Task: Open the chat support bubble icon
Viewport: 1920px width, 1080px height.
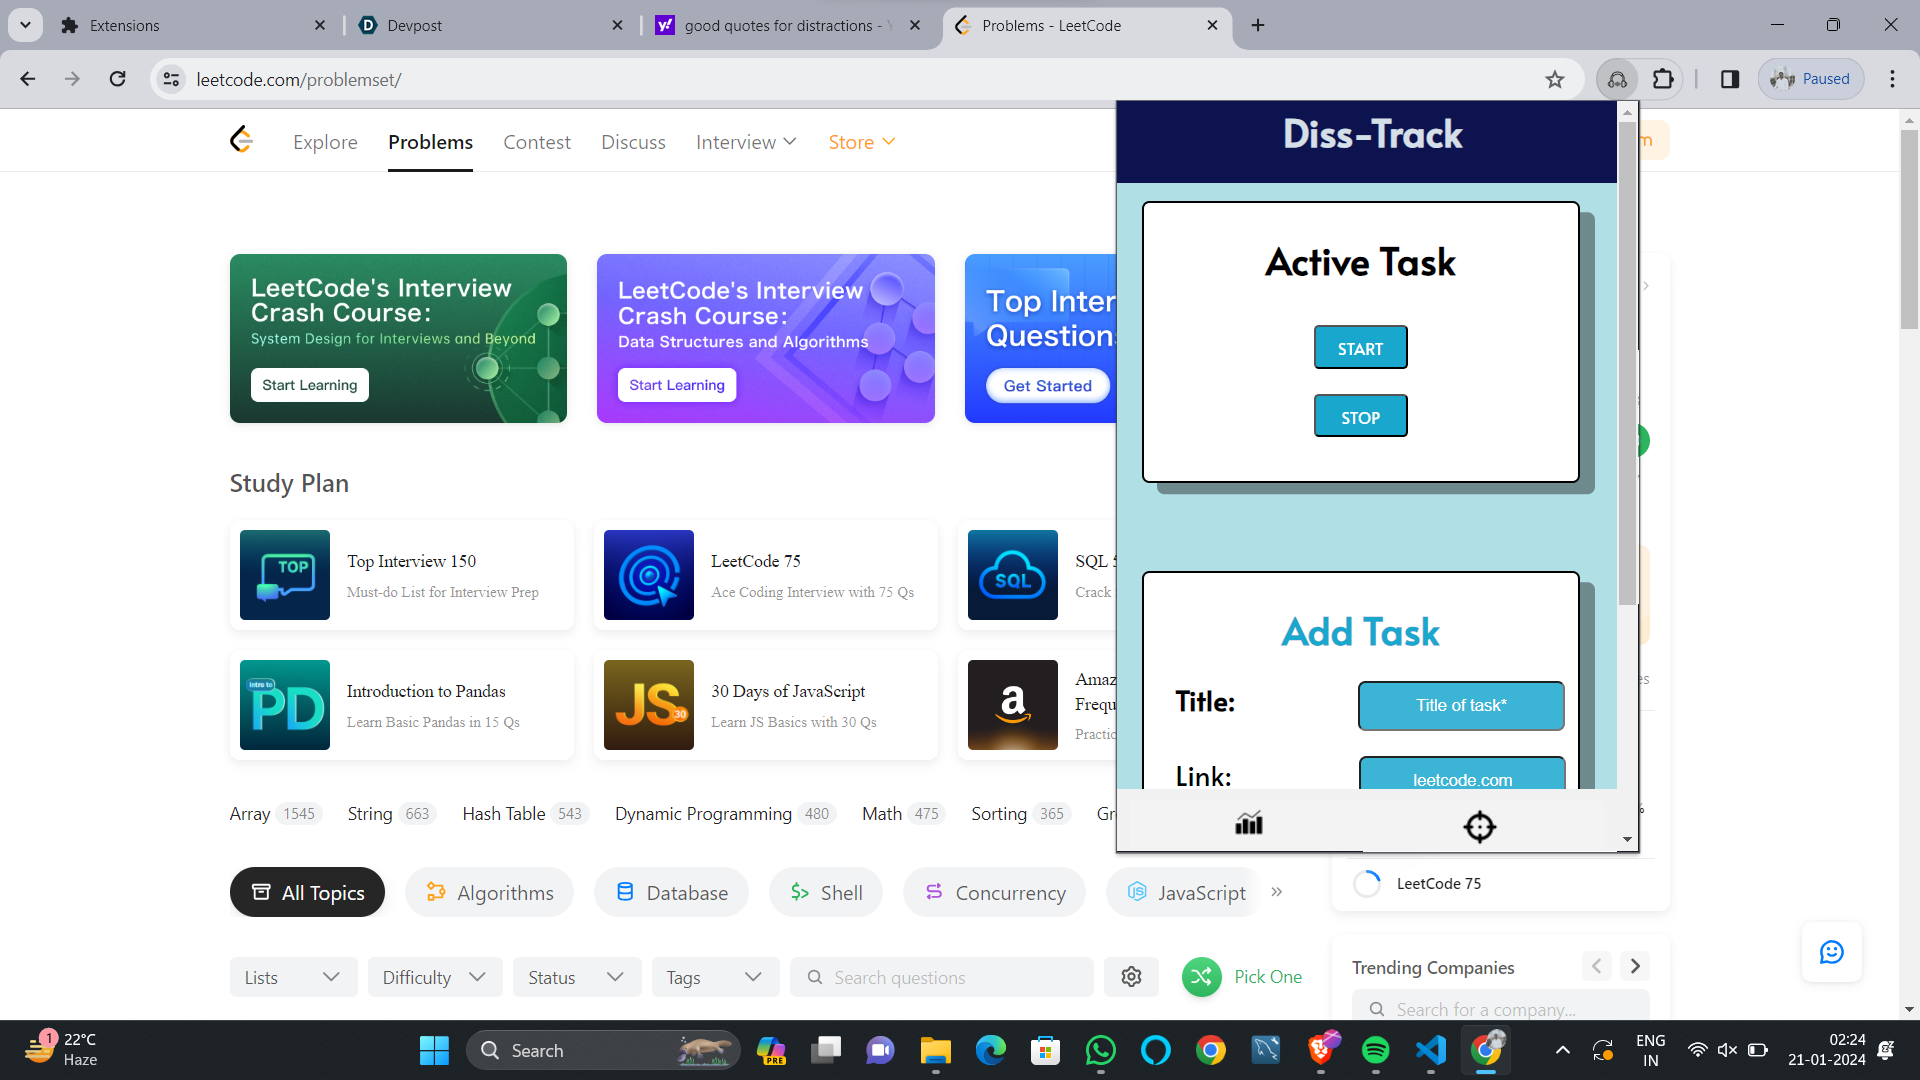Action: pos(1831,952)
